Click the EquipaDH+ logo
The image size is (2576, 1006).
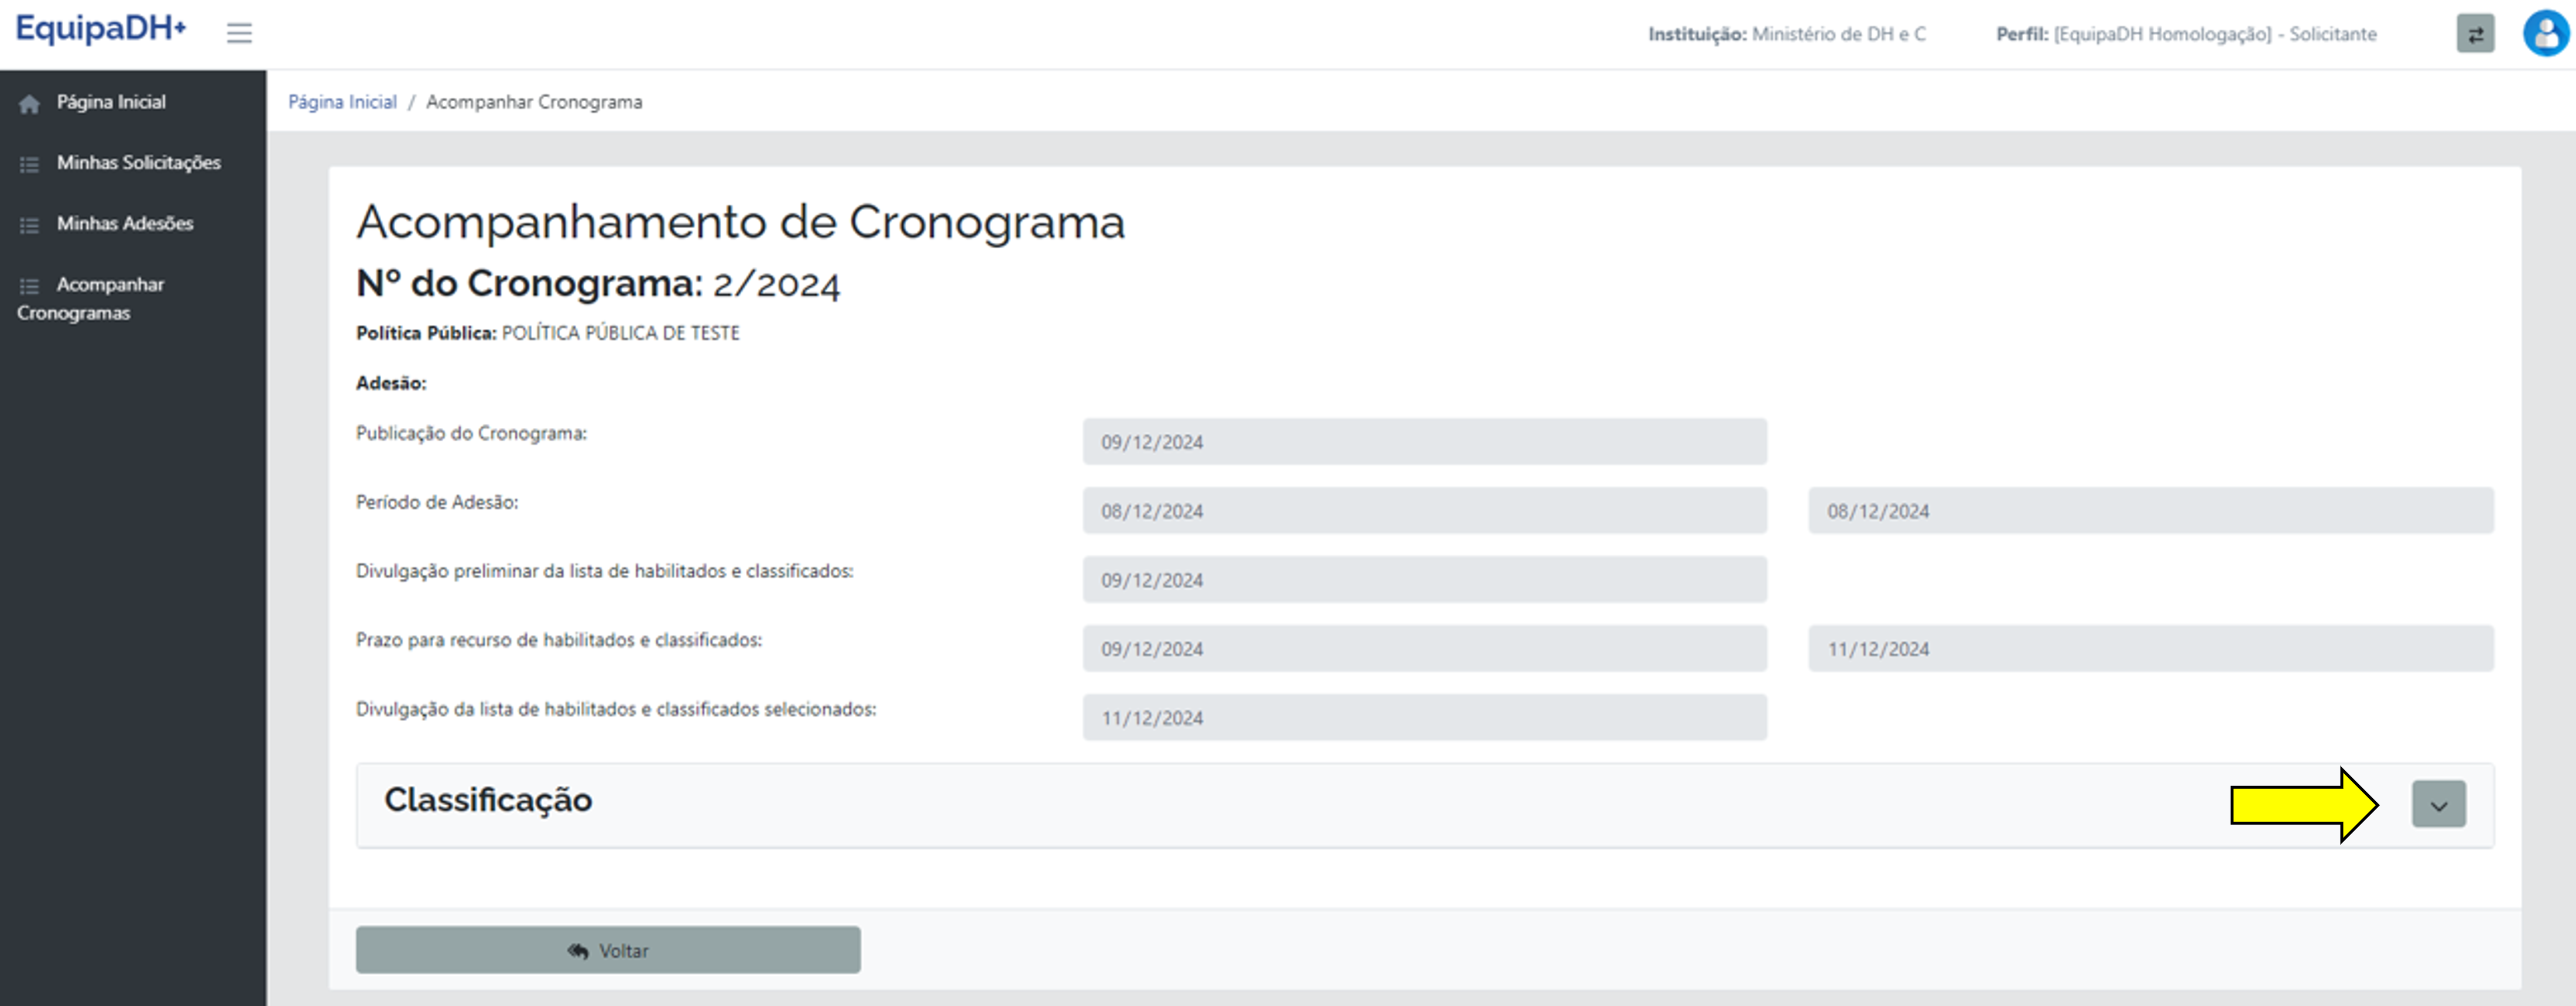click(100, 28)
